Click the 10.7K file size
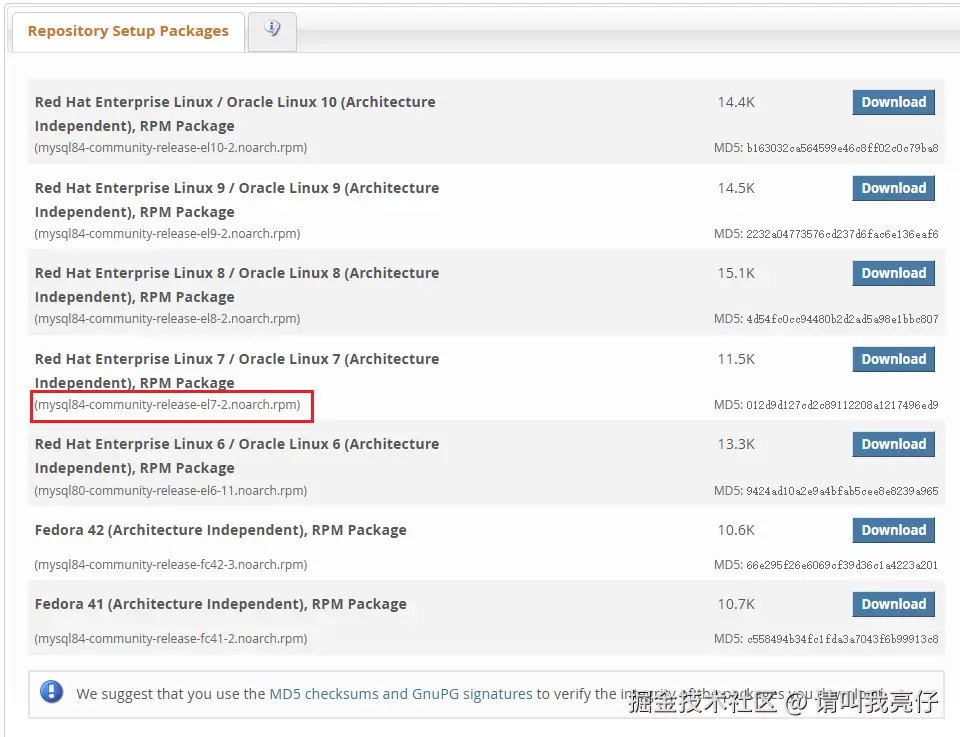960x737 pixels. 736,604
